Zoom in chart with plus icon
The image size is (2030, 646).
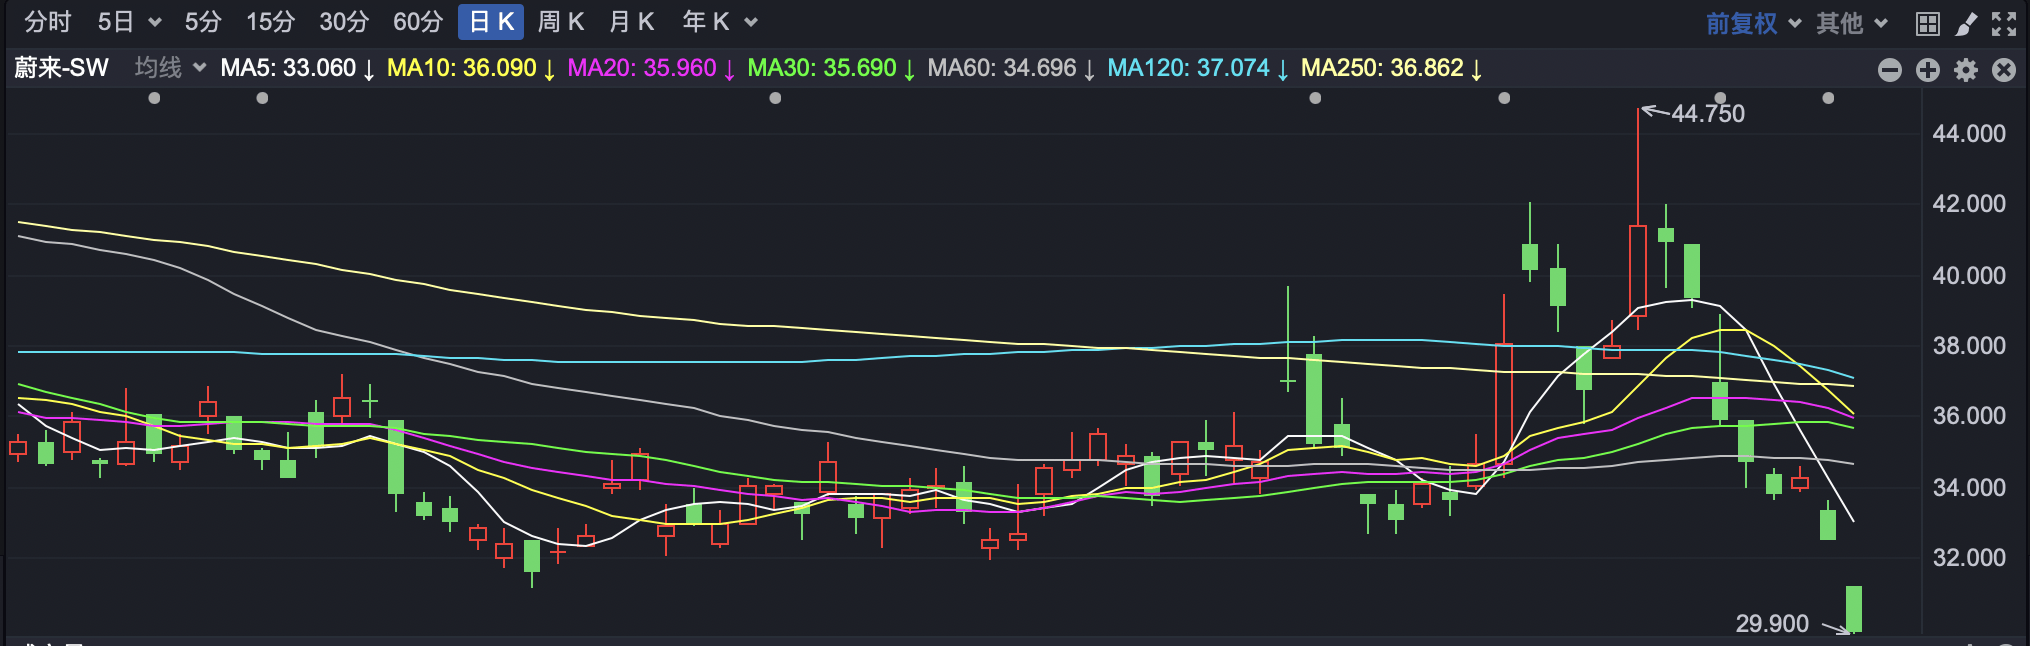(1927, 69)
